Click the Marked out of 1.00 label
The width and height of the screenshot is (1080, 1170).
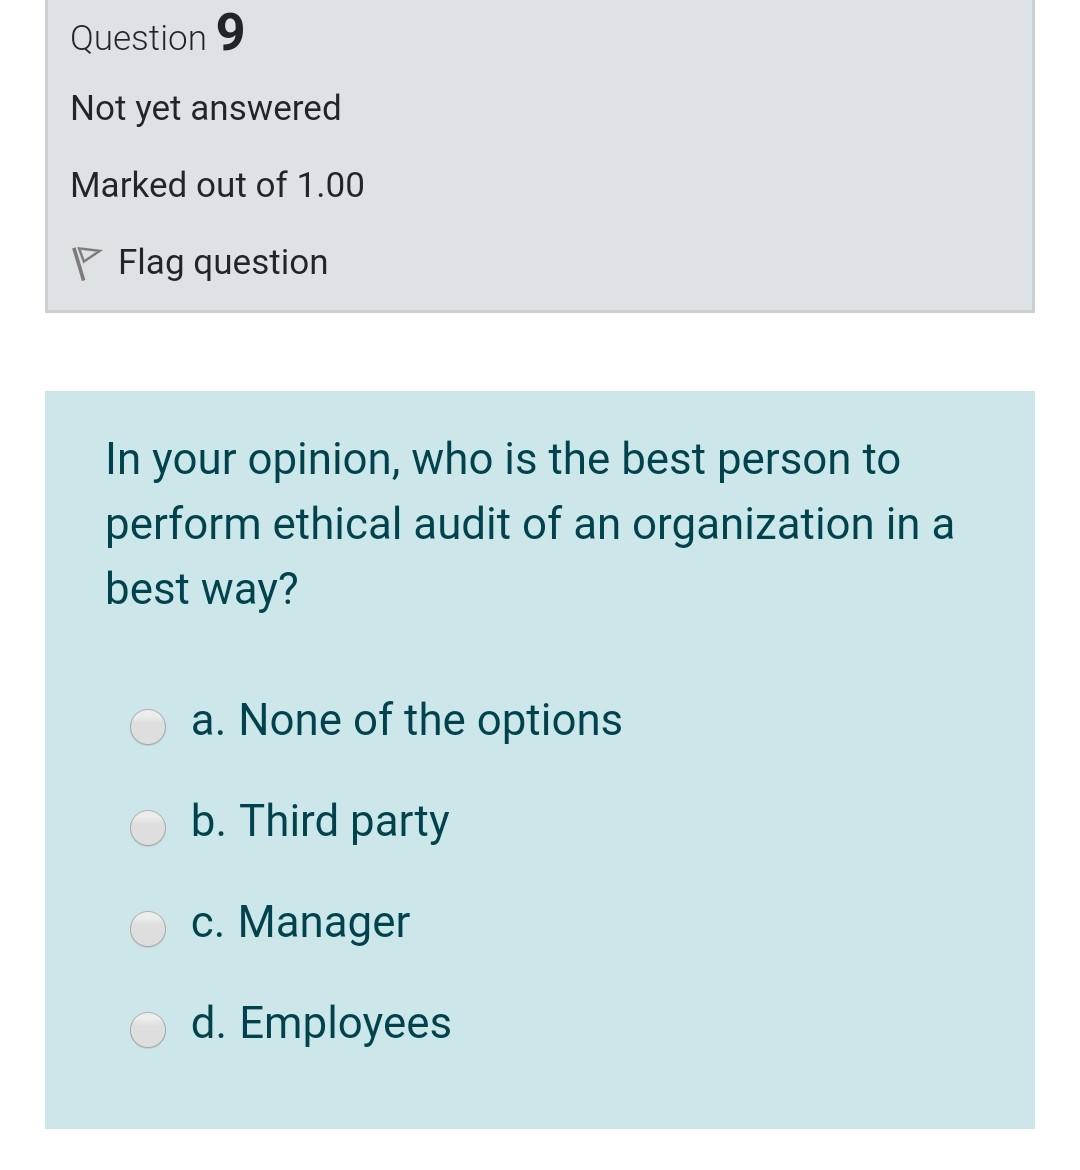coord(216,185)
